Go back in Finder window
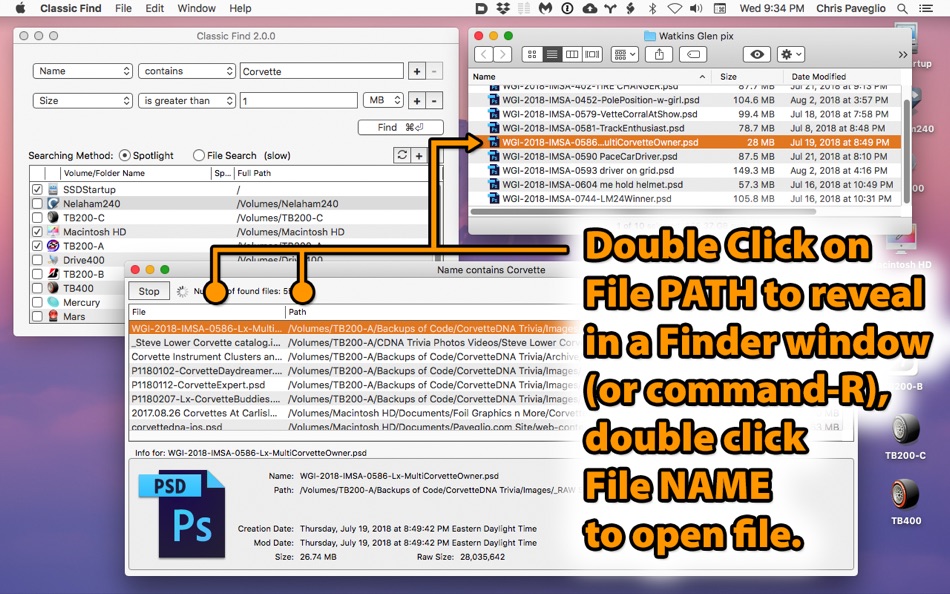Image resolution: width=950 pixels, height=594 pixels. click(x=483, y=55)
